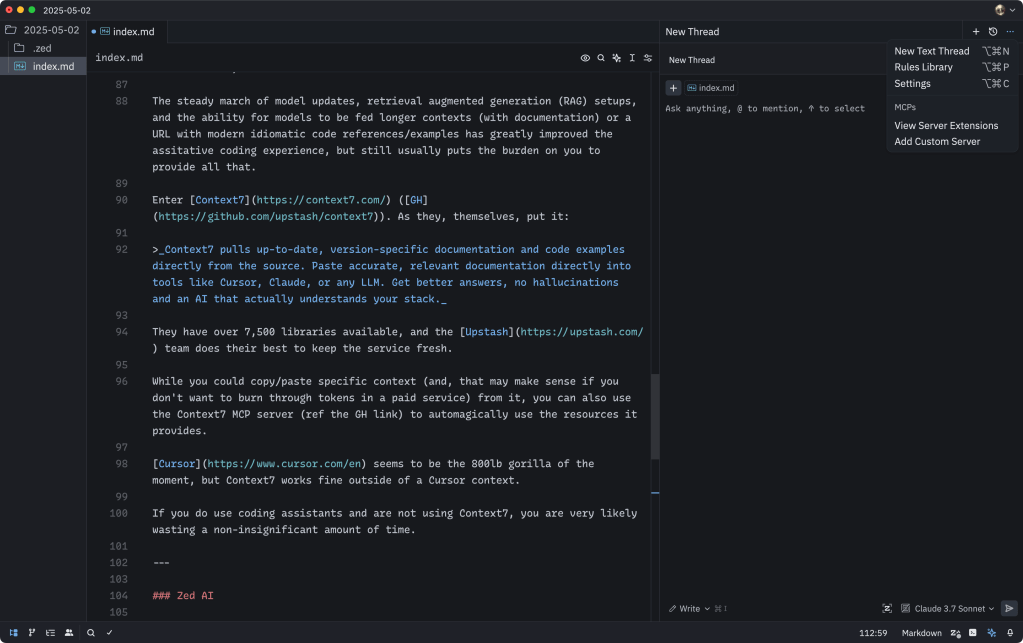1023x643 pixels.
Task: Open the Claude 3.7 Sonnet model selector
Action: [948, 608]
